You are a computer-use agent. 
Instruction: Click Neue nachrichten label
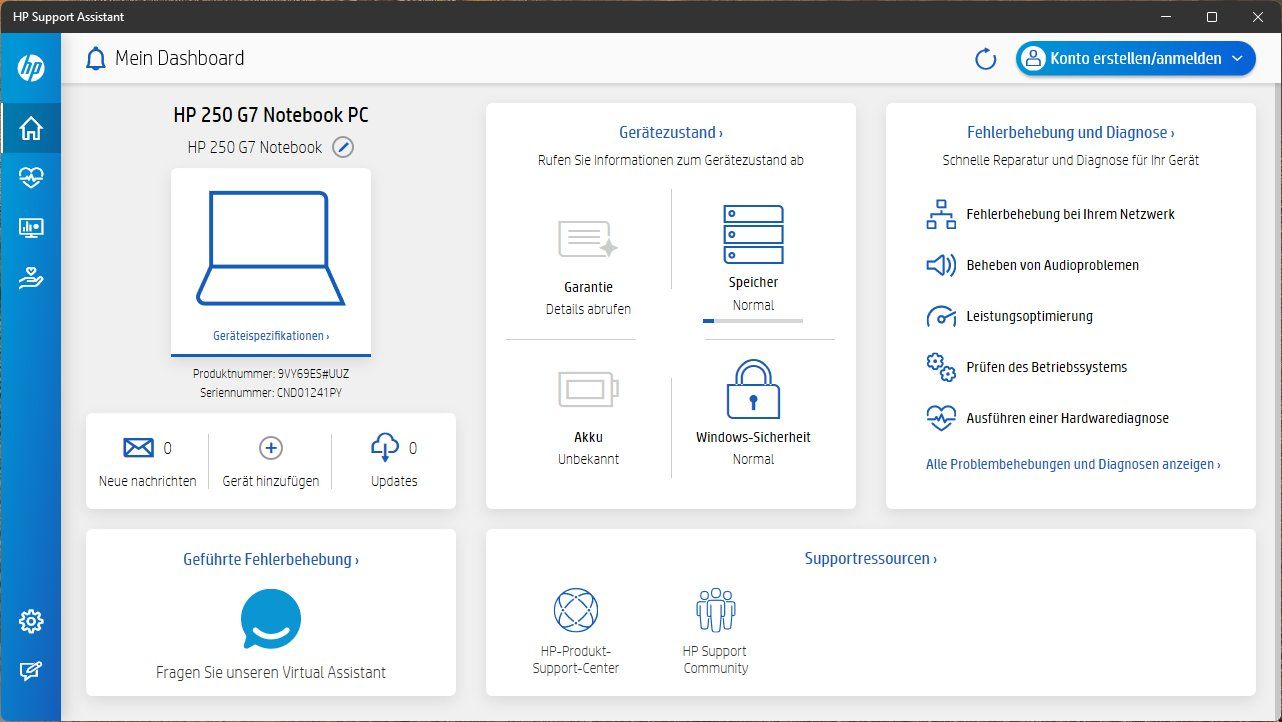147,481
